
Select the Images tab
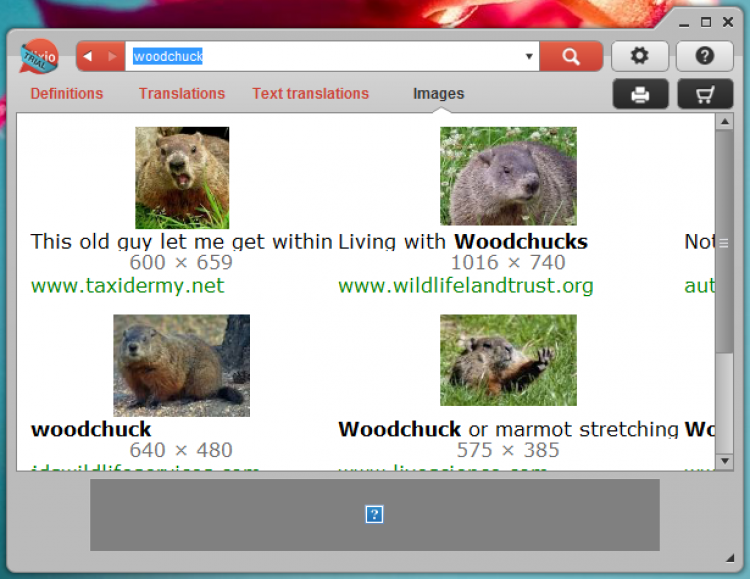point(439,94)
